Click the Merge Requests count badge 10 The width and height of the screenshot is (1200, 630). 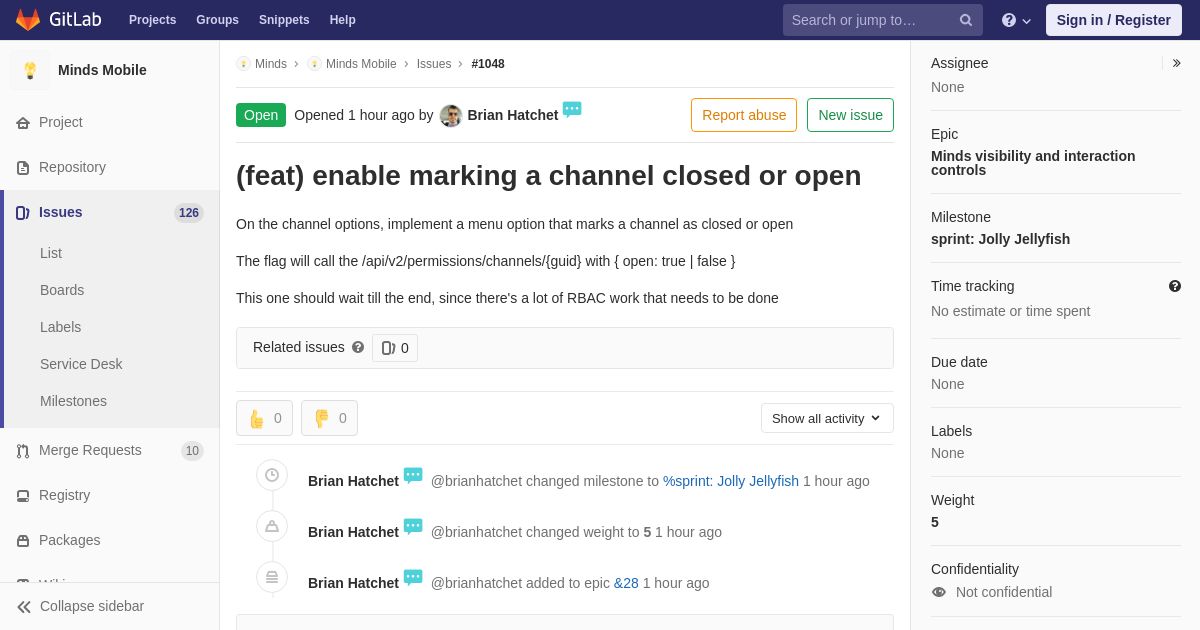click(x=192, y=451)
